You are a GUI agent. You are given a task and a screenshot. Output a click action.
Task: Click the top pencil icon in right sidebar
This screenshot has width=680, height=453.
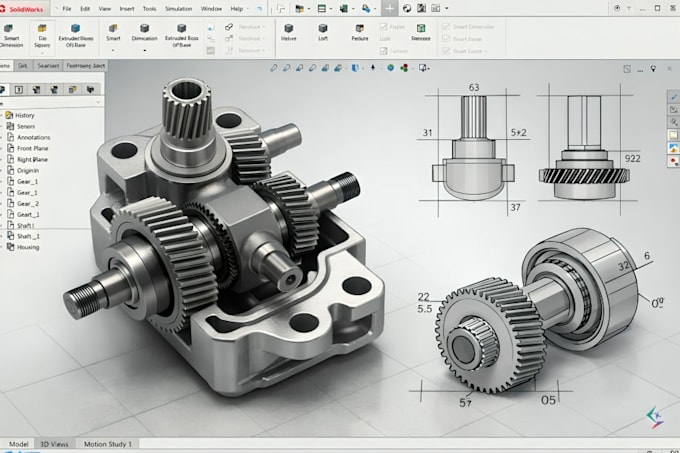click(x=673, y=97)
